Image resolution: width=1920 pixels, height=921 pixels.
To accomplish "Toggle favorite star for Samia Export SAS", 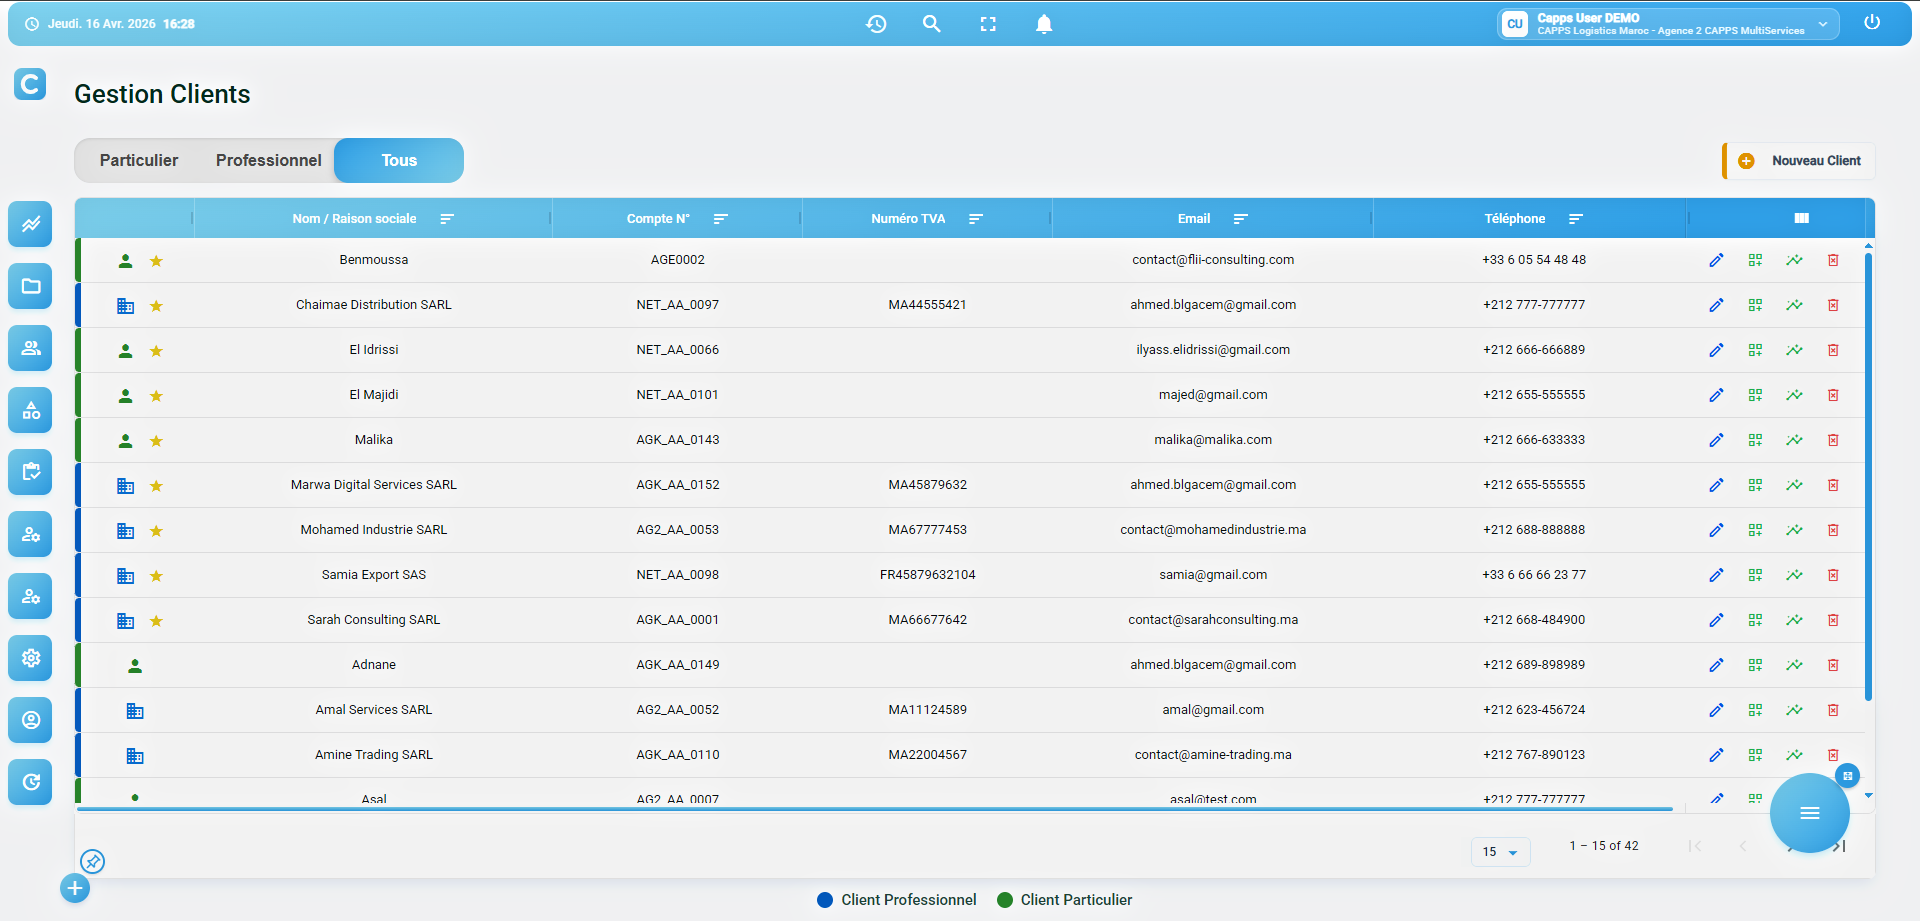I will [156, 576].
